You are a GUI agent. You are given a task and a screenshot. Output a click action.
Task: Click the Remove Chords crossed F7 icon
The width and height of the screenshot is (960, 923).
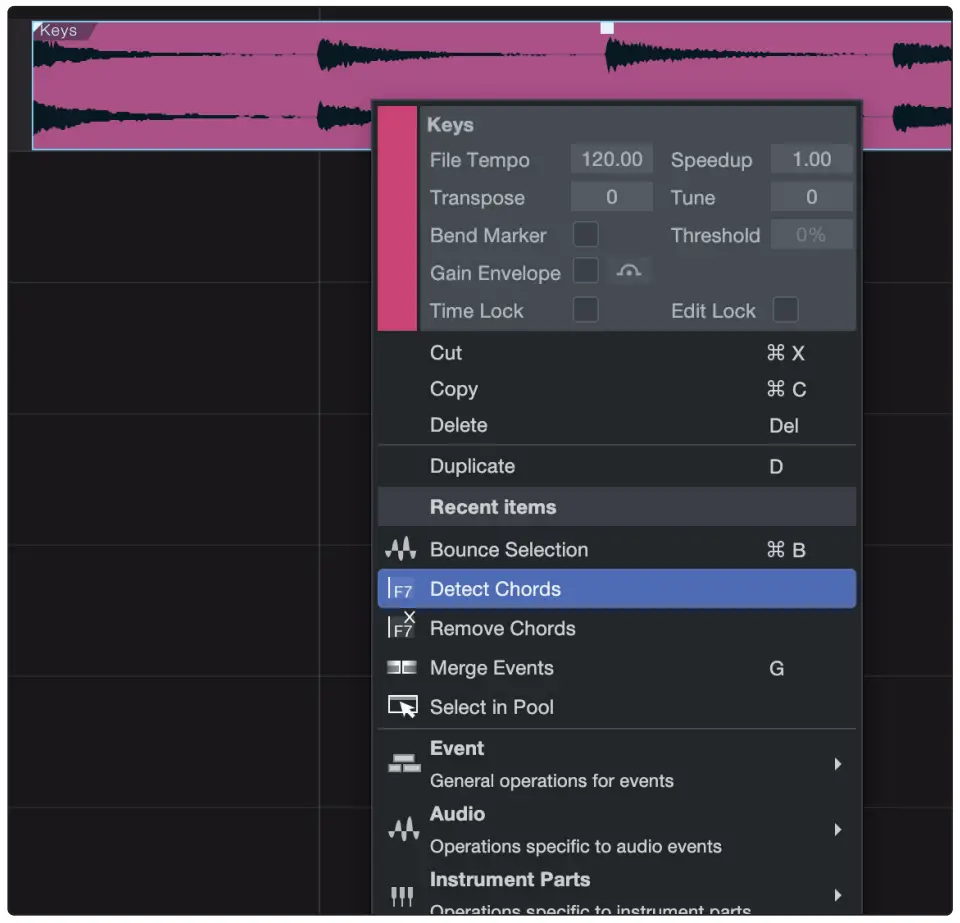(402, 626)
